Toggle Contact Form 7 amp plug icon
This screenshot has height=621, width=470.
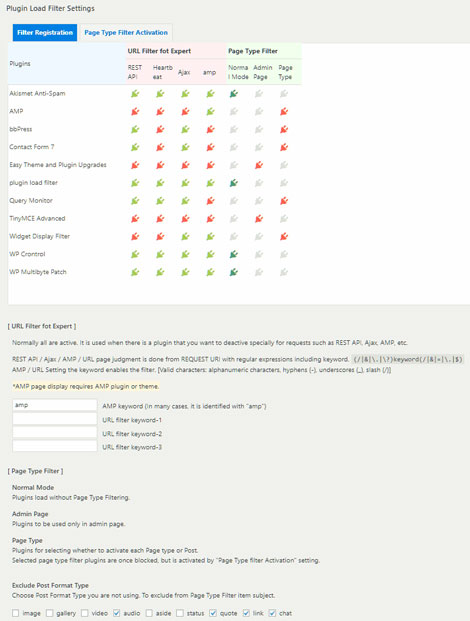point(210,147)
